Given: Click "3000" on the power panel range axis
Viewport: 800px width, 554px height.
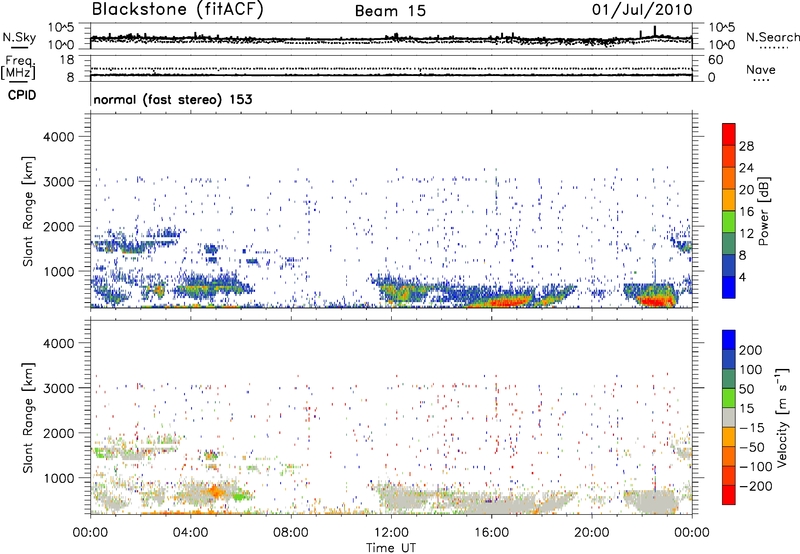Looking at the screenshot, I should coord(59,182).
